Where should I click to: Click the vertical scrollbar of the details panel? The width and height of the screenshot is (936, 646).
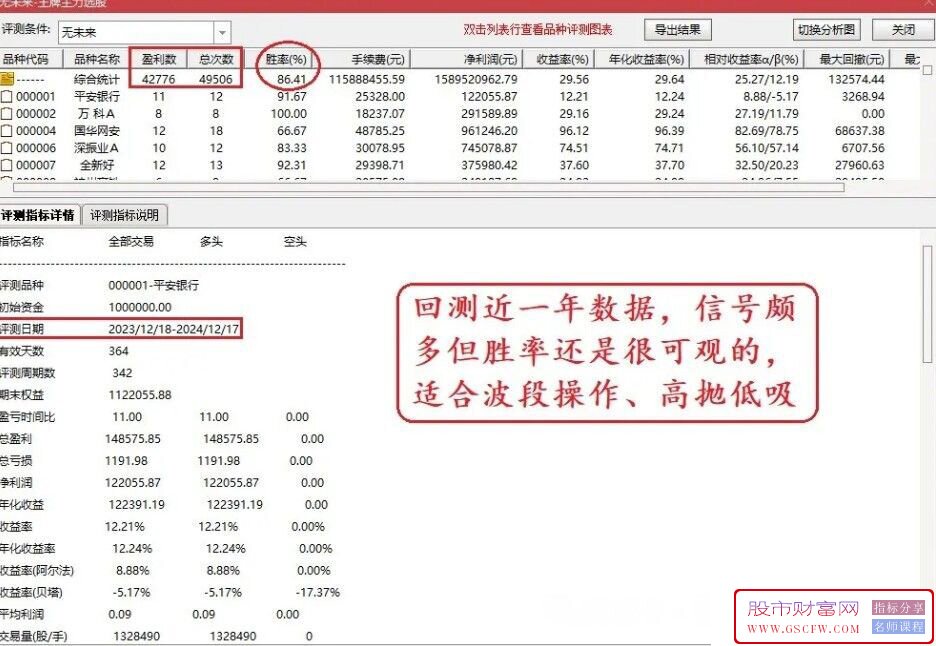tap(927, 303)
